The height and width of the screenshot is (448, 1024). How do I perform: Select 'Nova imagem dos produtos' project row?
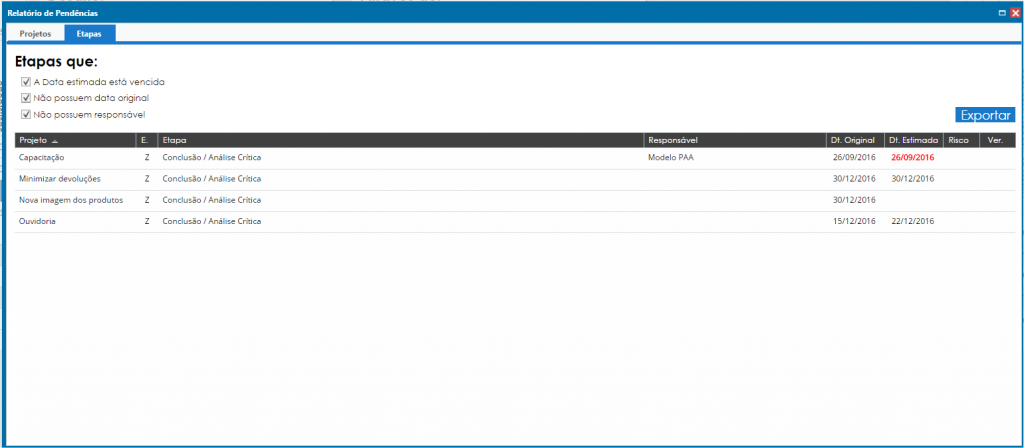click(515, 200)
